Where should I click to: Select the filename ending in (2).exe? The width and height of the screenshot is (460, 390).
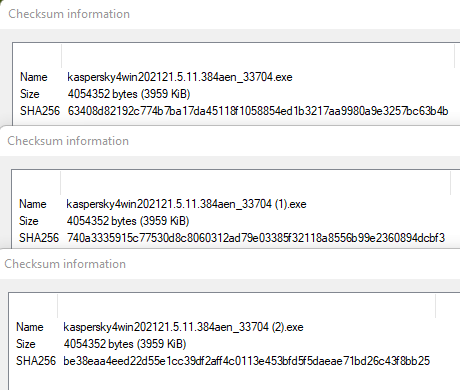[x=183, y=327]
